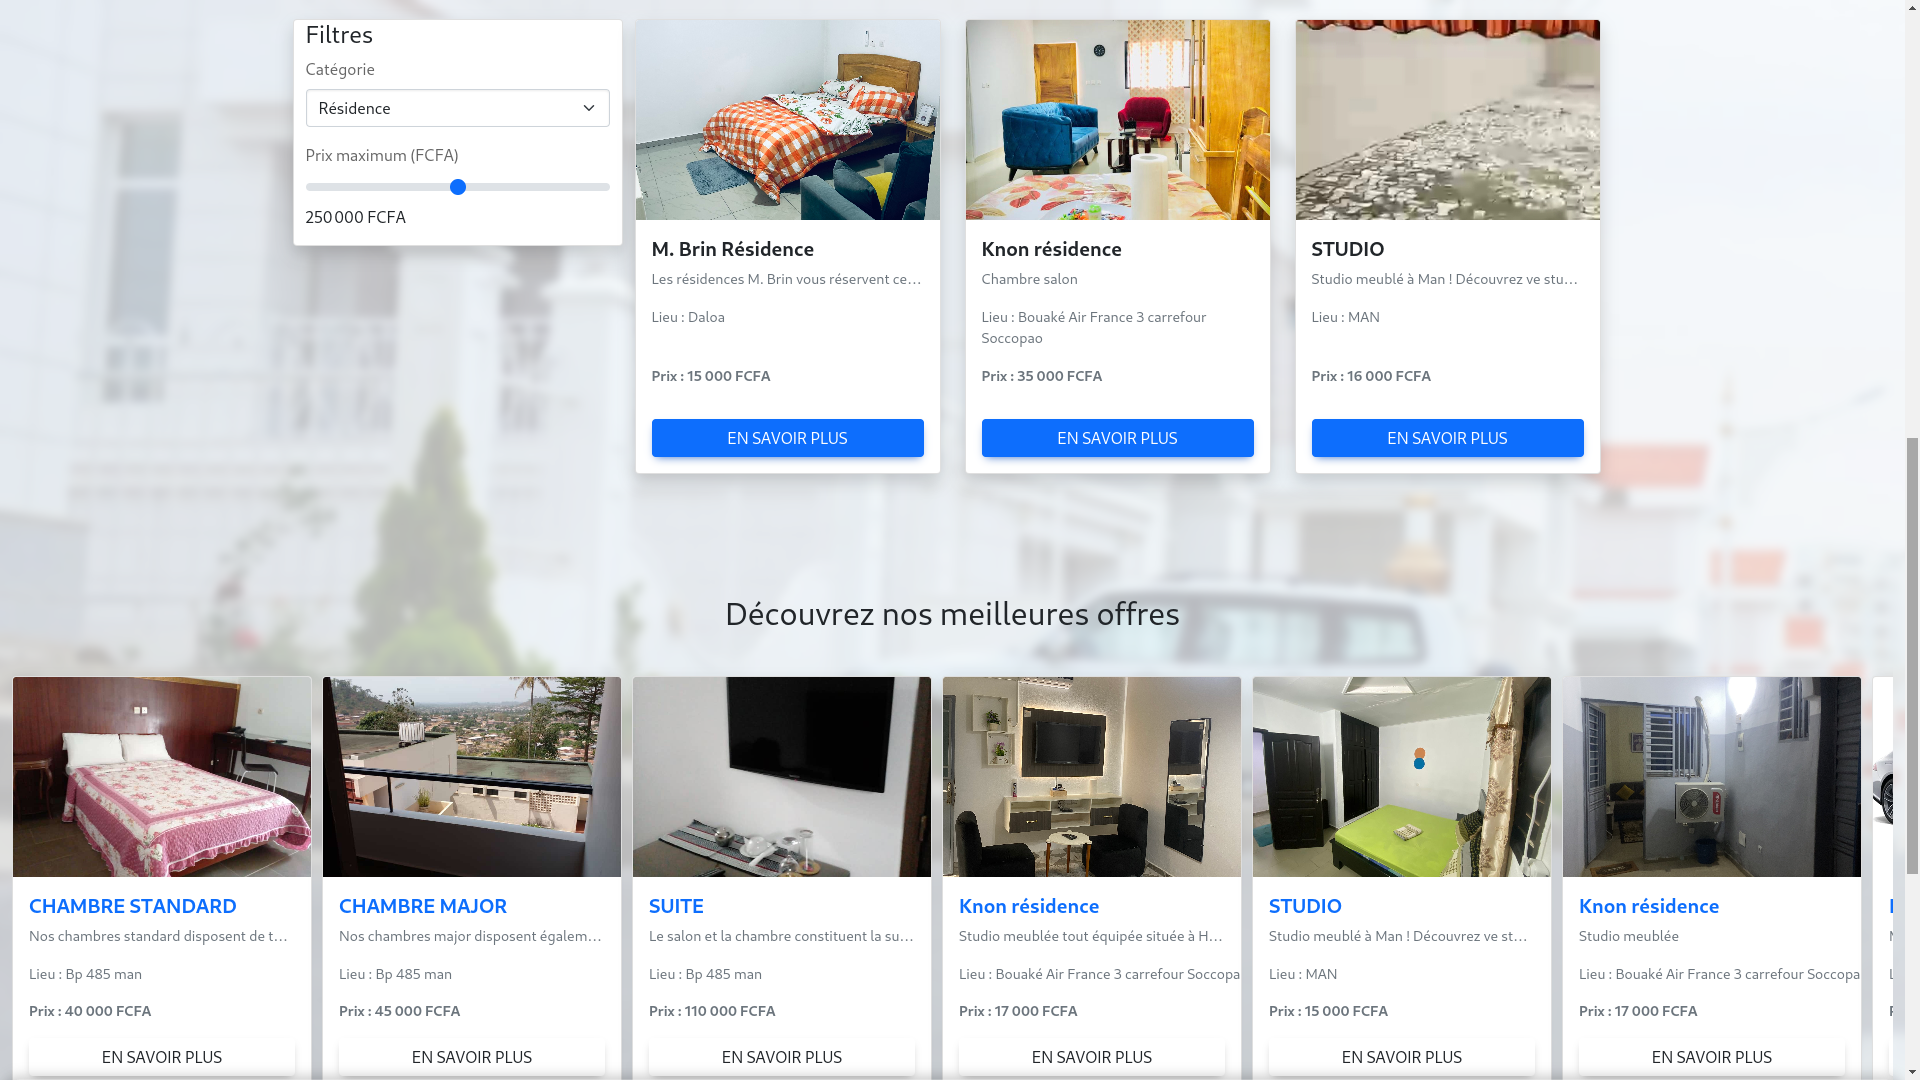Click EN SAVOIR PLUS under SUITE
Screen dimensions: 1920x1080
[x=782, y=1057]
